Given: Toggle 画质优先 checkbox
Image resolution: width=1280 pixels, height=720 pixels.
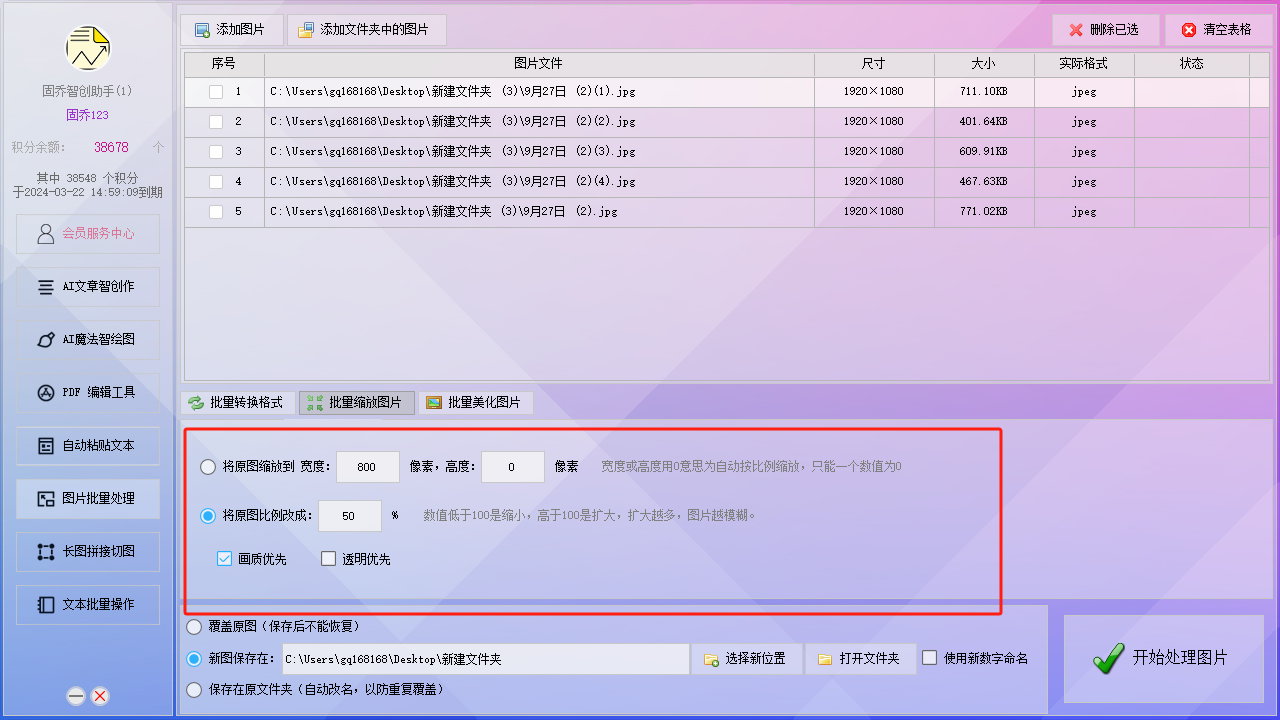Looking at the screenshot, I should 225,559.
